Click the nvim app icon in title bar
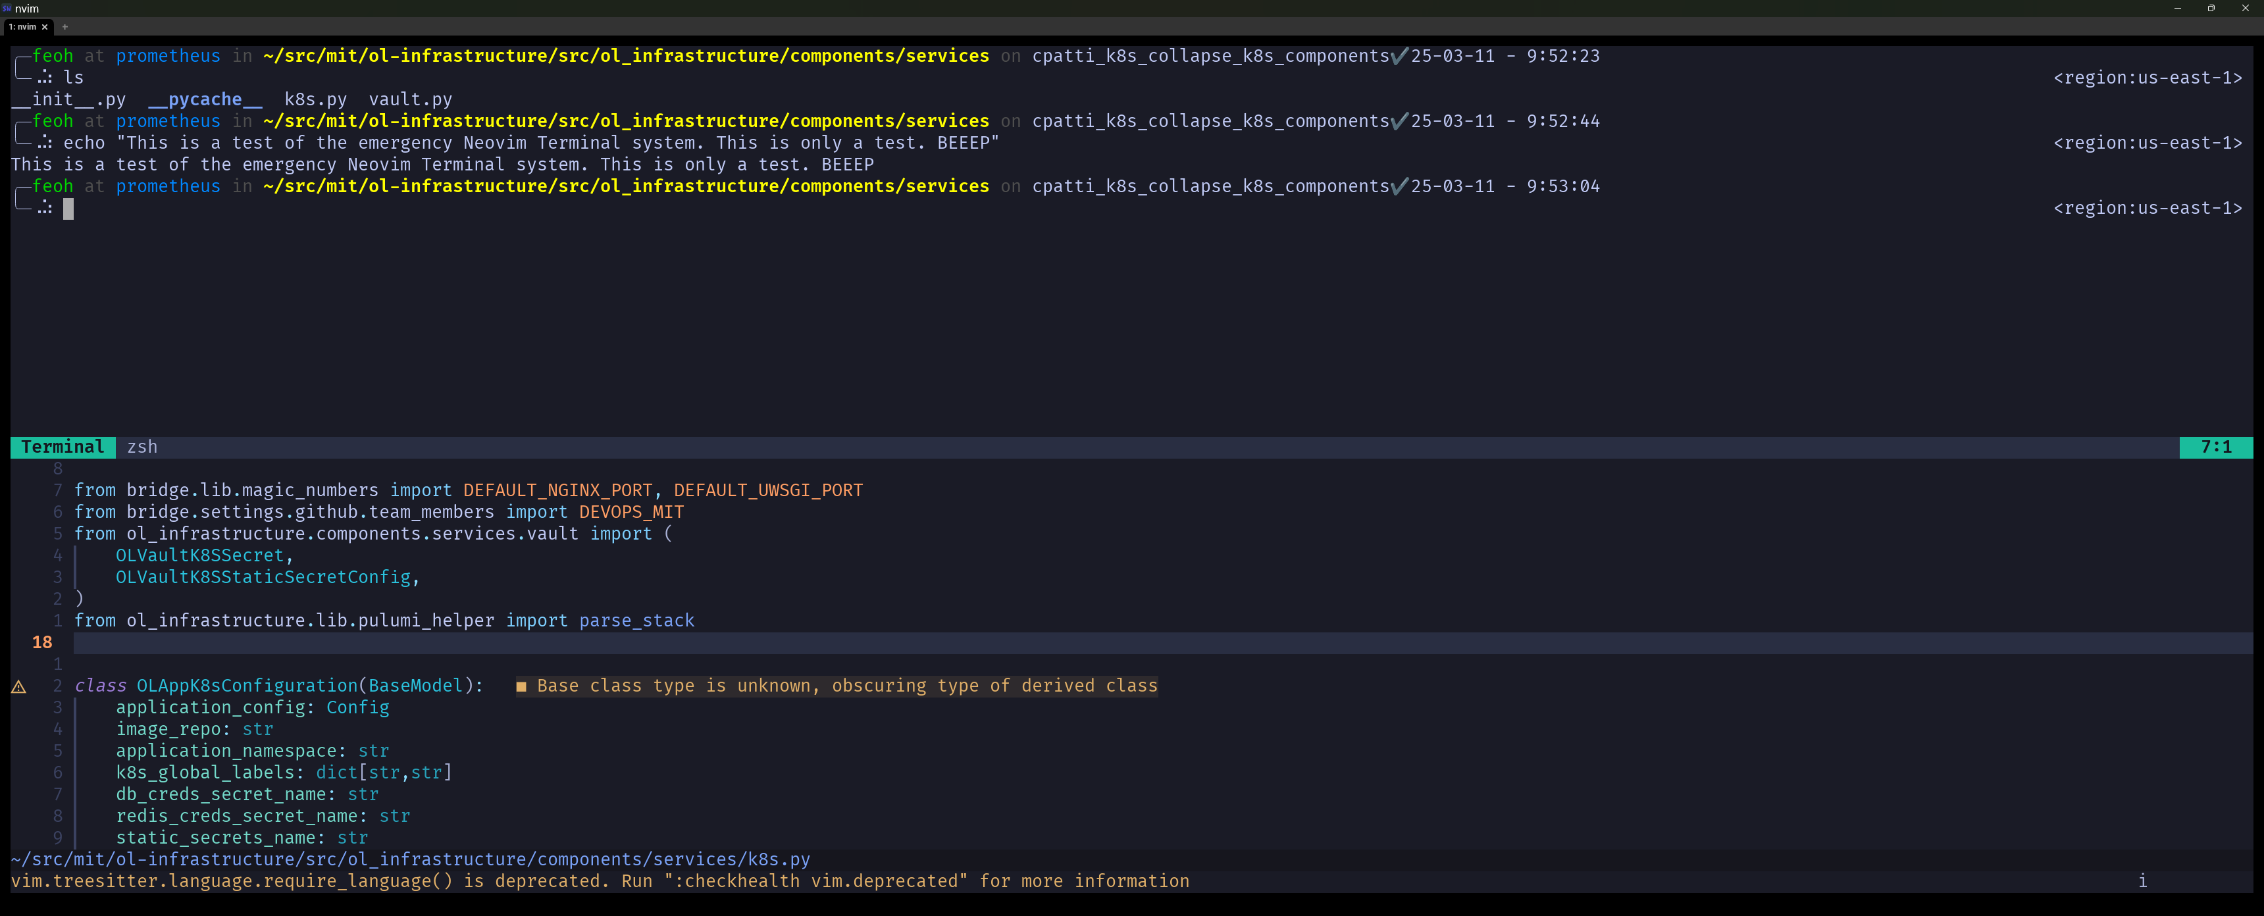Screen dimensions: 2264x916 pyautogui.click(x=7, y=8)
